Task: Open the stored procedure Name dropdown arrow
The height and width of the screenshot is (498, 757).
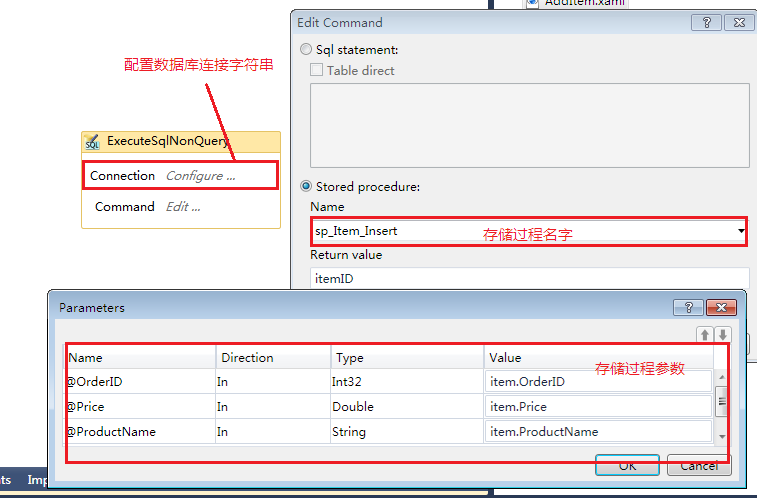Action: (x=741, y=231)
